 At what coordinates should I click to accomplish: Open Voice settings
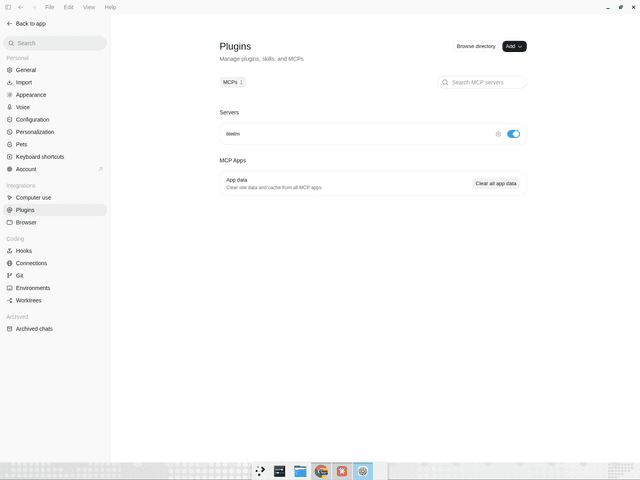tap(55, 107)
